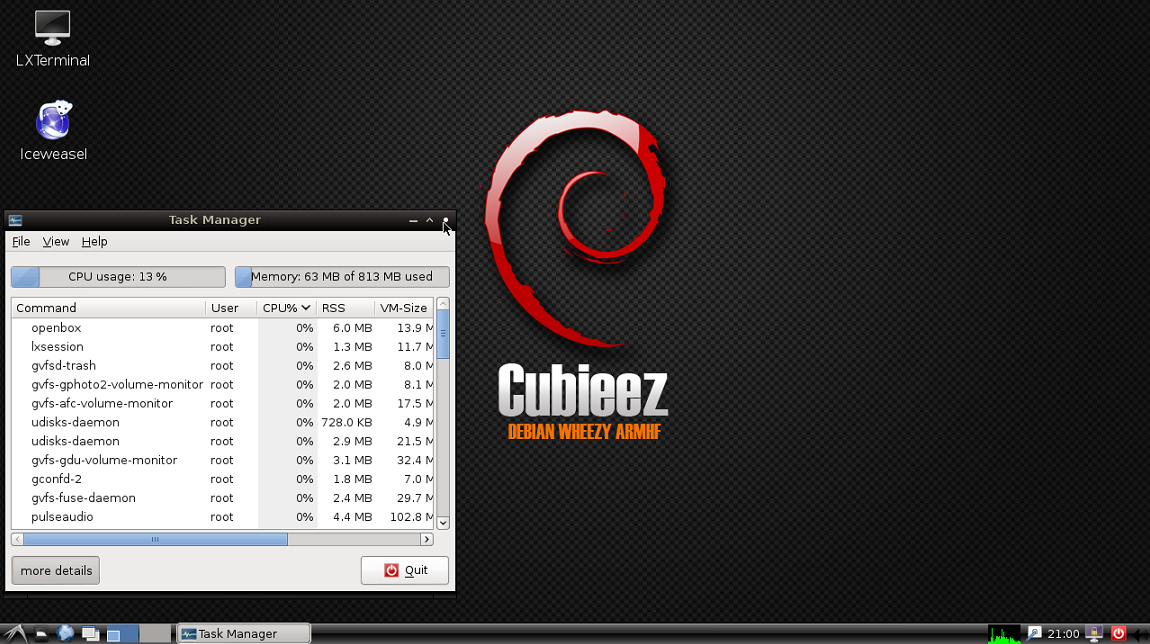Screen dimensions: 1150x644
Task: Click the 102.8 M VM-Size value
Action: (411, 517)
